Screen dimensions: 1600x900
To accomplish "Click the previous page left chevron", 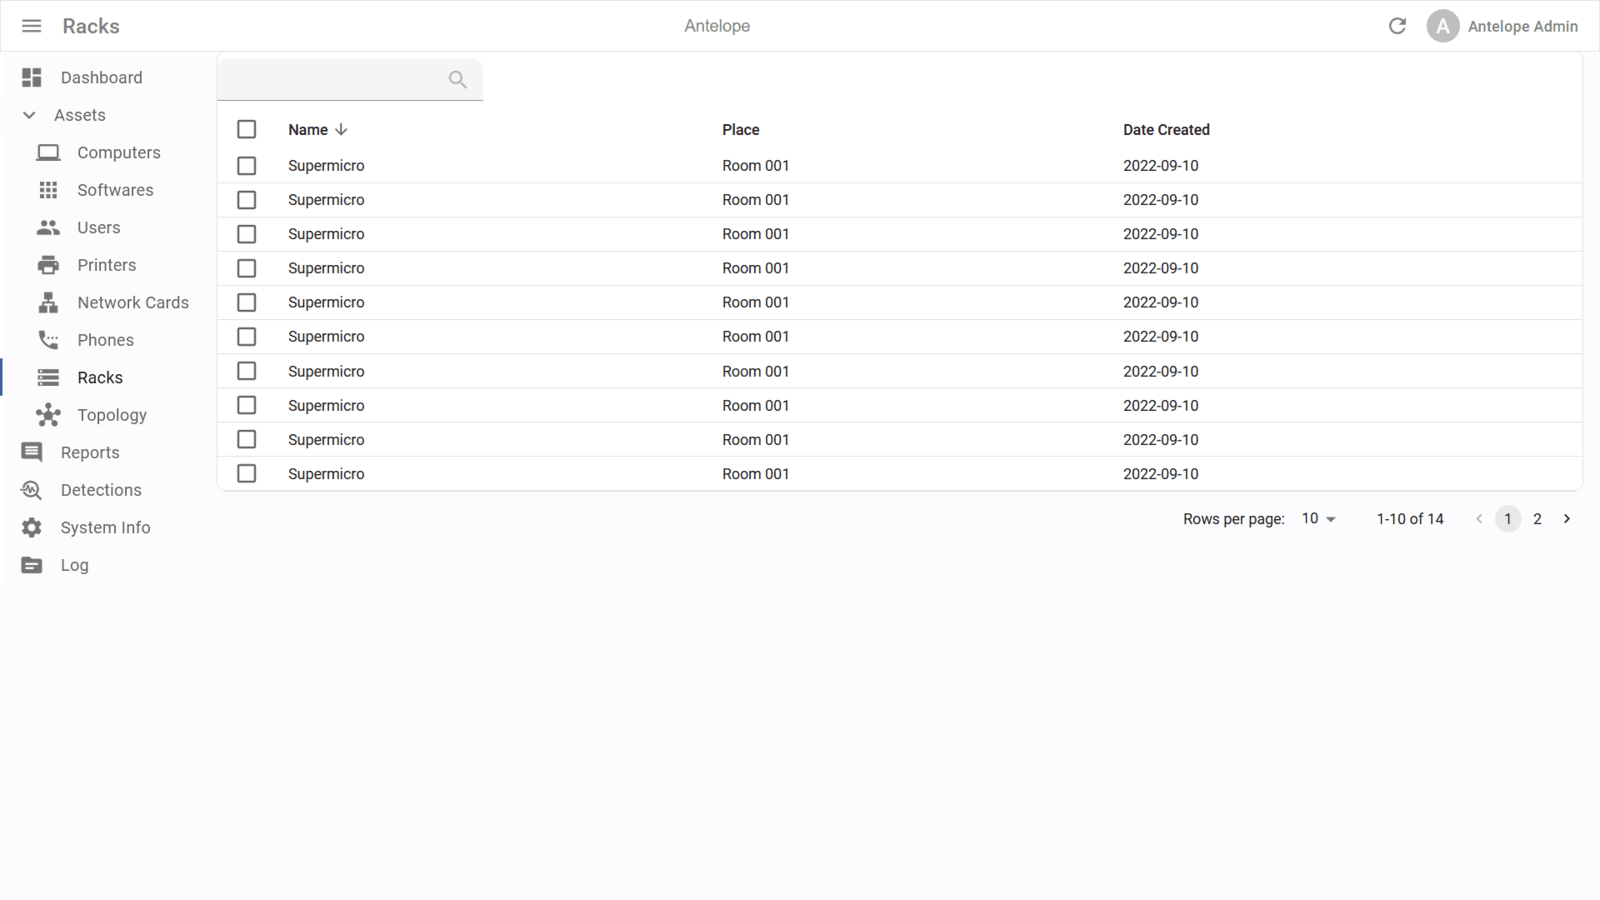I will pos(1479,519).
